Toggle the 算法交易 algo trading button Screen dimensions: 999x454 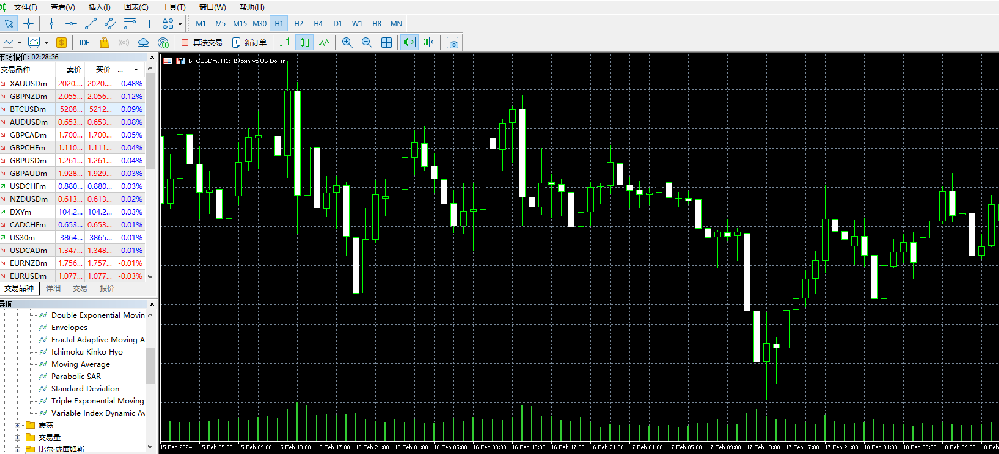point(201,43)
